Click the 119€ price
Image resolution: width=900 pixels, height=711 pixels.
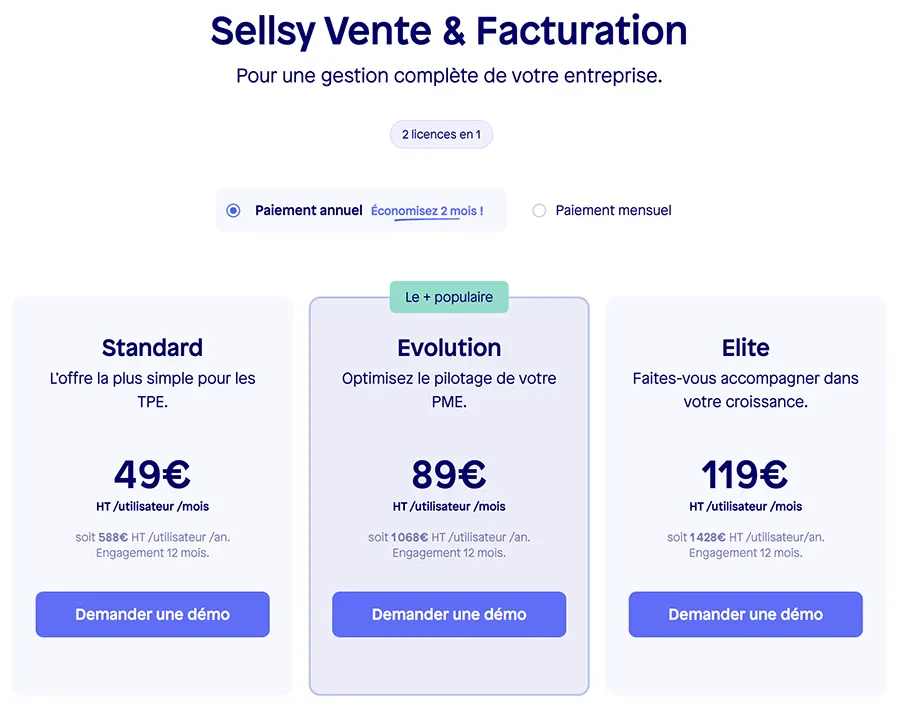click(745, 474)
